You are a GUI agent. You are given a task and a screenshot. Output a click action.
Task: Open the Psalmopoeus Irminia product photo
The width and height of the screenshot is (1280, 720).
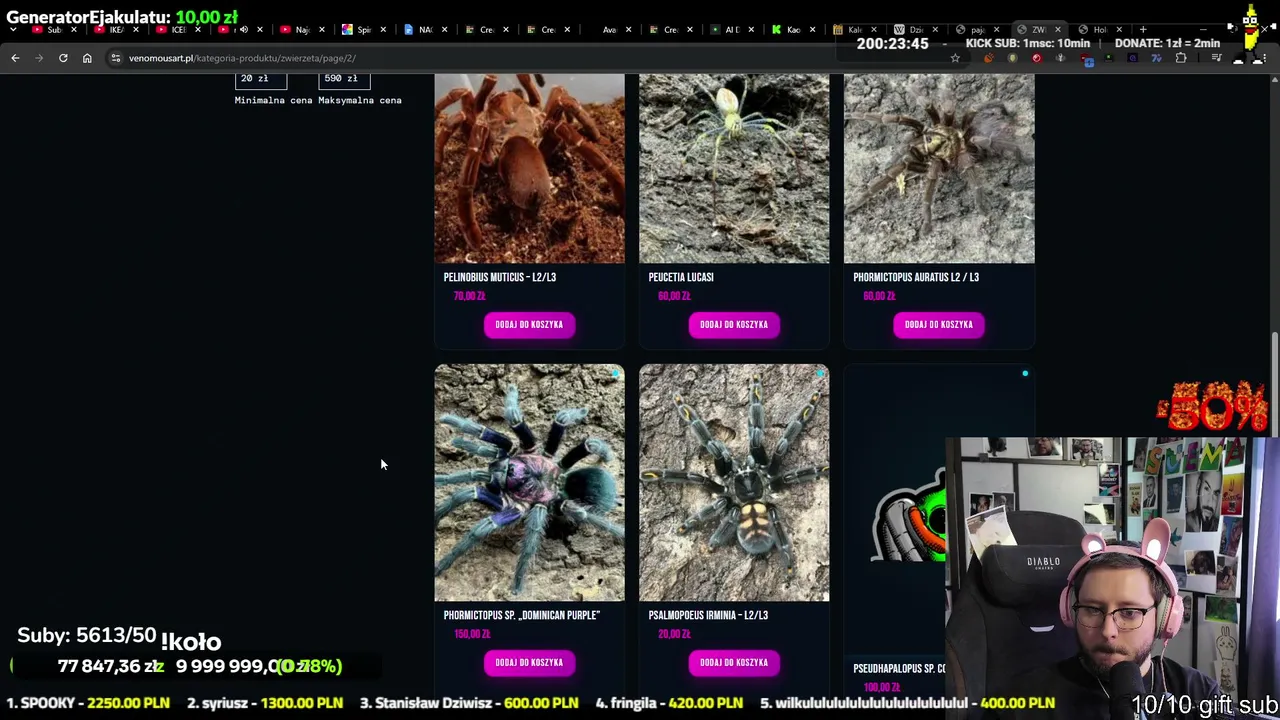click(734, 483)
